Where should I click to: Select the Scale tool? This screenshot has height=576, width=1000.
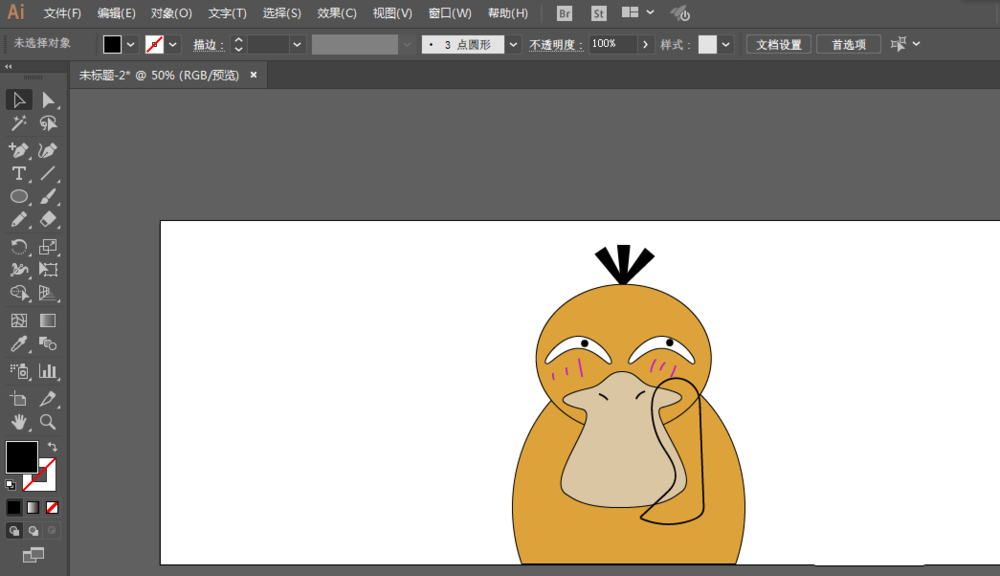coord(48,247)
